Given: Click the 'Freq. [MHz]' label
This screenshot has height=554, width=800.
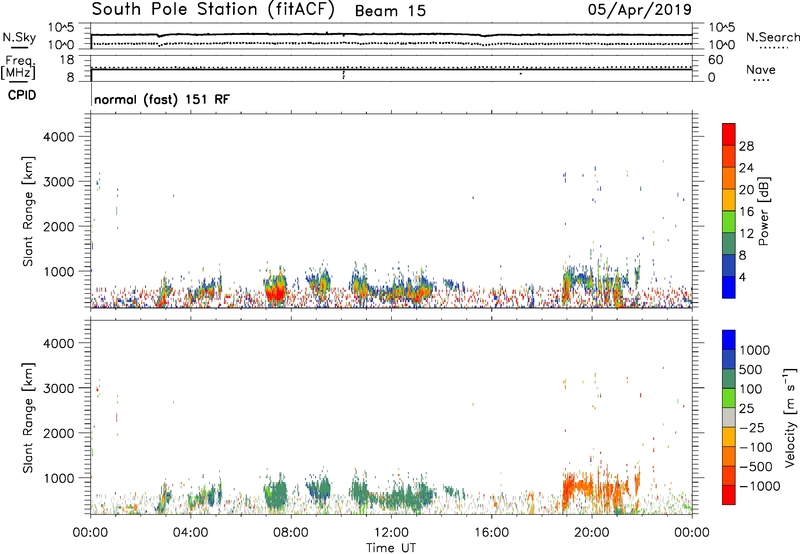Looking at the screenshot, I should tap(18, 68).
